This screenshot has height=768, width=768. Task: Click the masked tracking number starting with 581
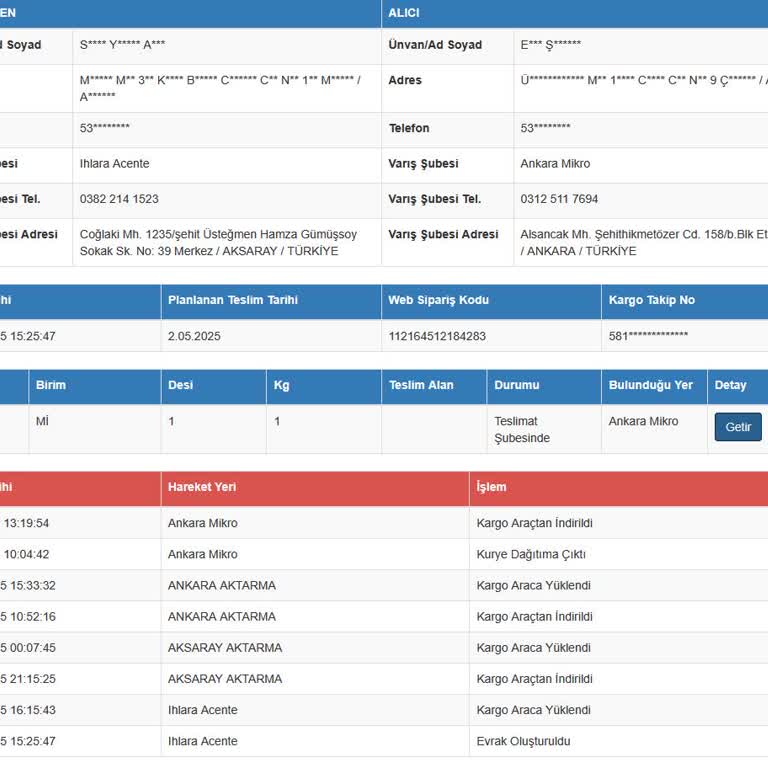(648, 336)
